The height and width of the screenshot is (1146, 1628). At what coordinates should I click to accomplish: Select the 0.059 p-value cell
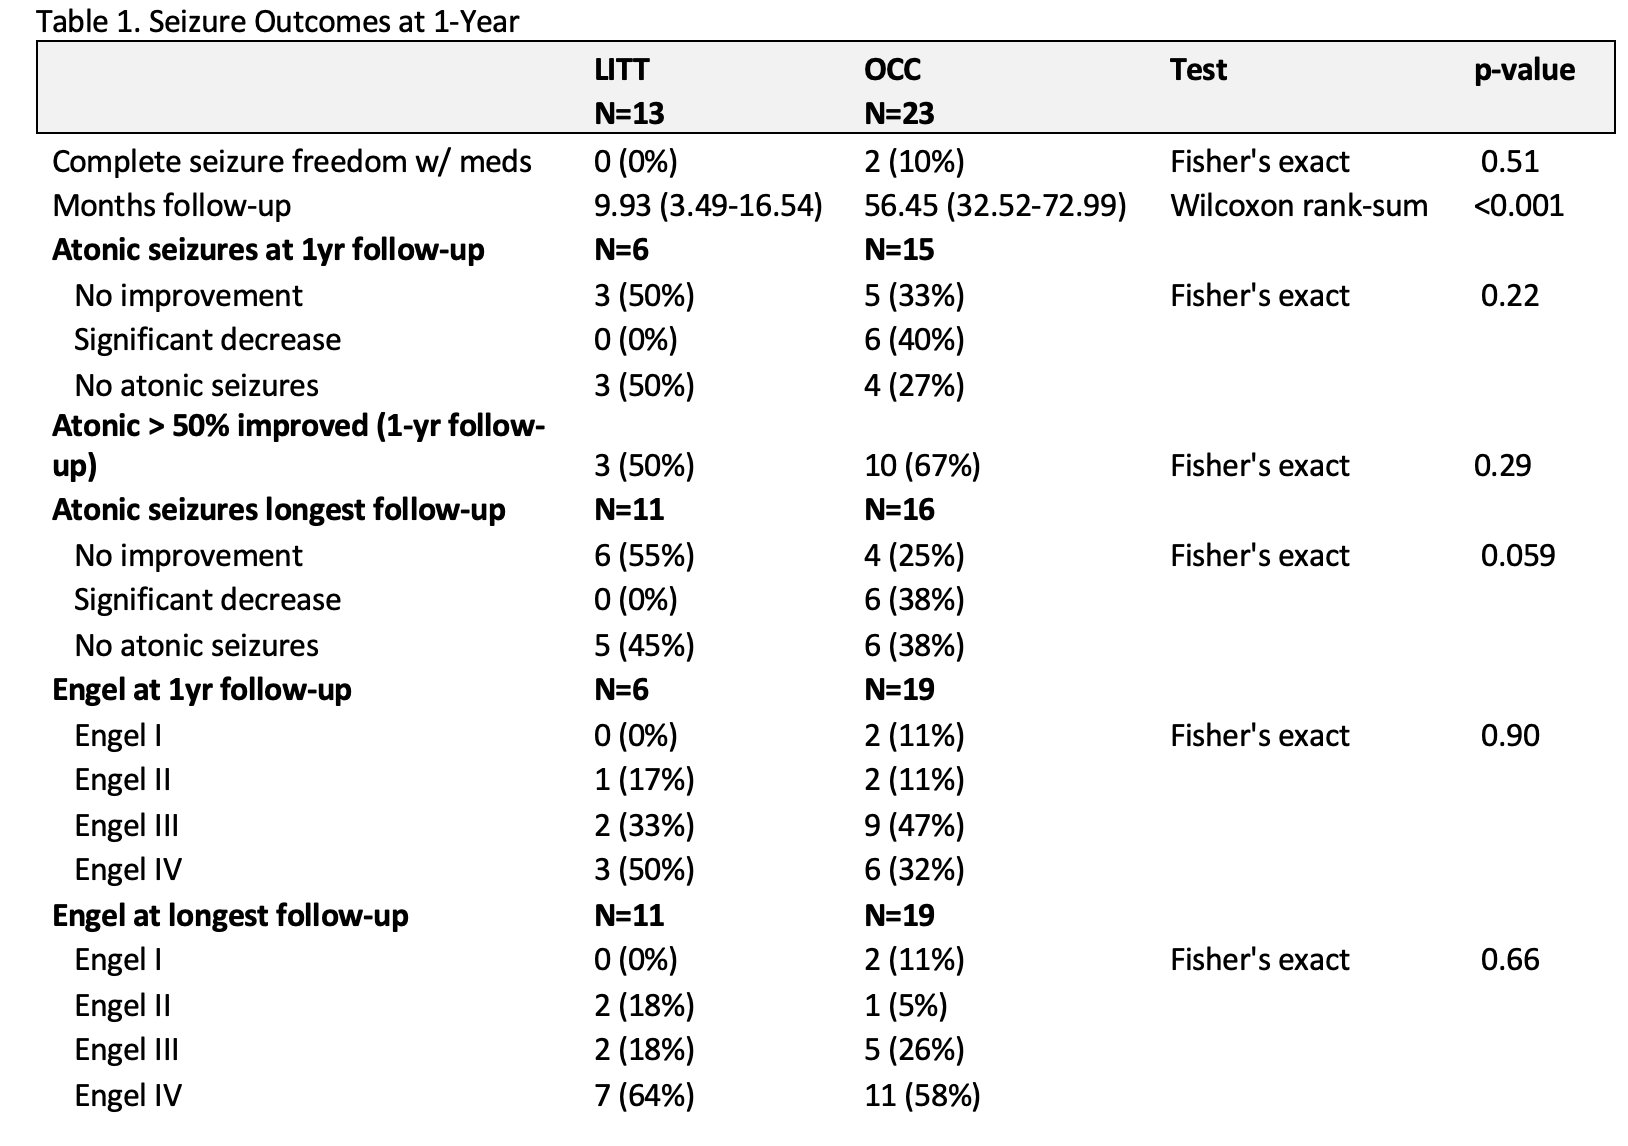(x=1517, y=555)
